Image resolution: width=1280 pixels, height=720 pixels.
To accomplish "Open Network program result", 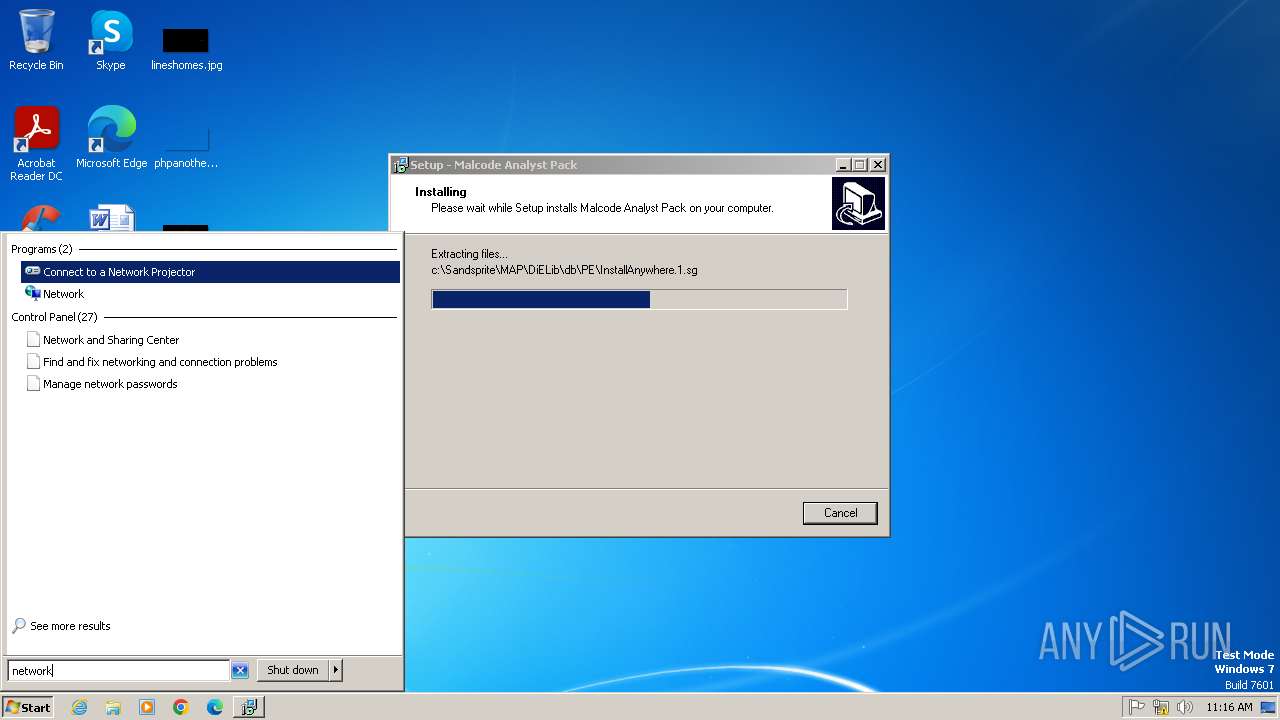I will point(210,294).
